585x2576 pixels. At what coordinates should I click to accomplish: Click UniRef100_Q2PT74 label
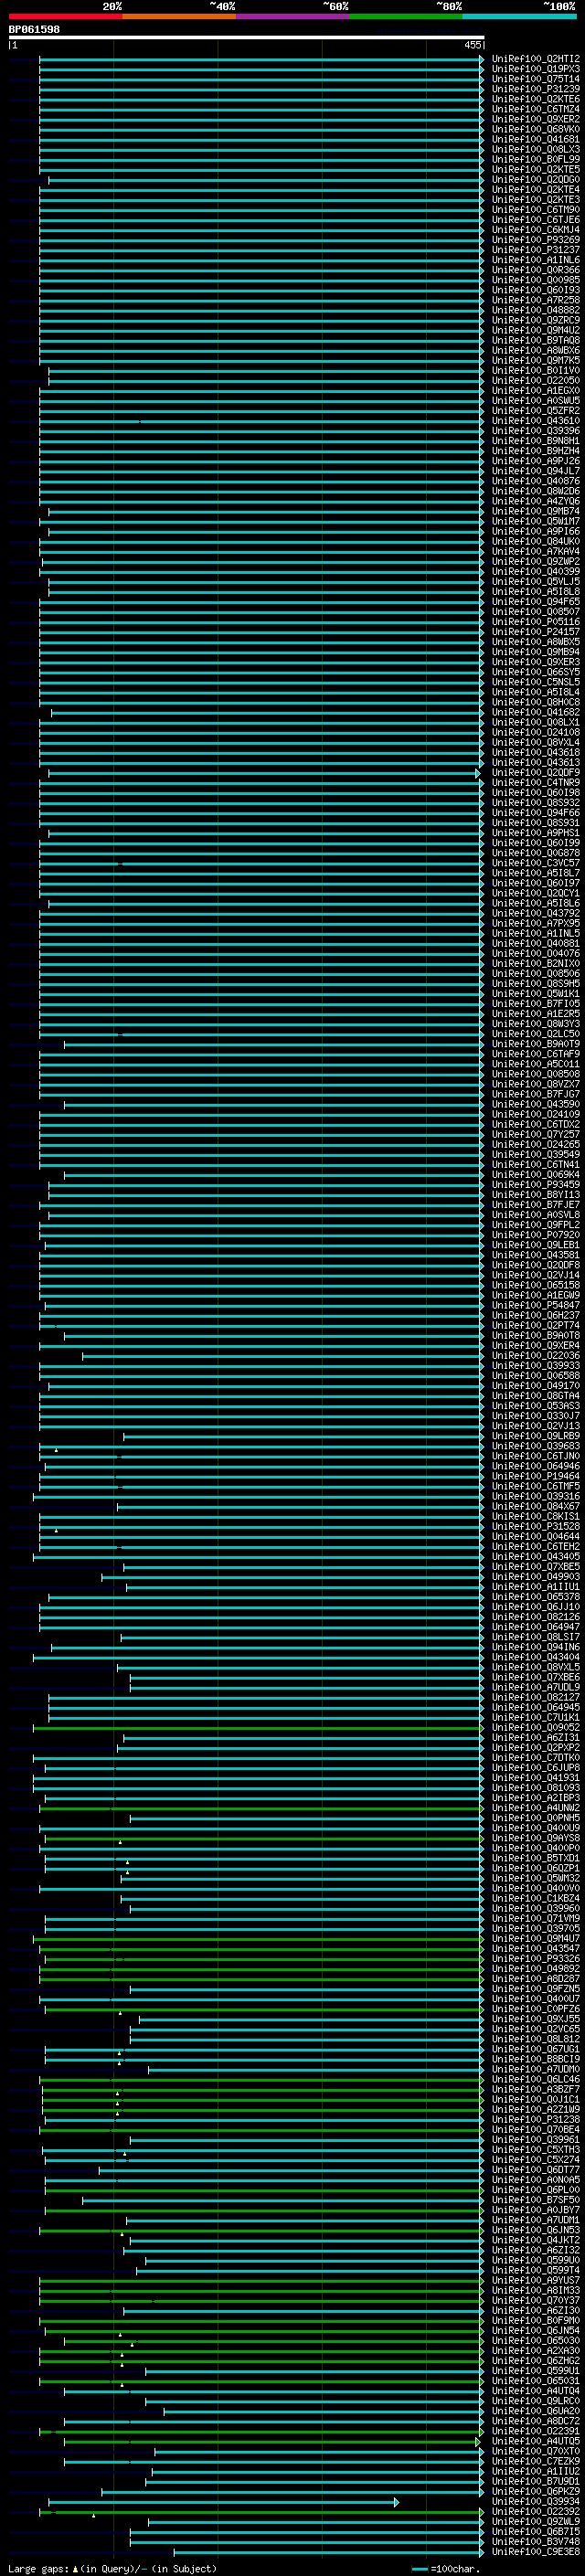tap(536, 1325)
